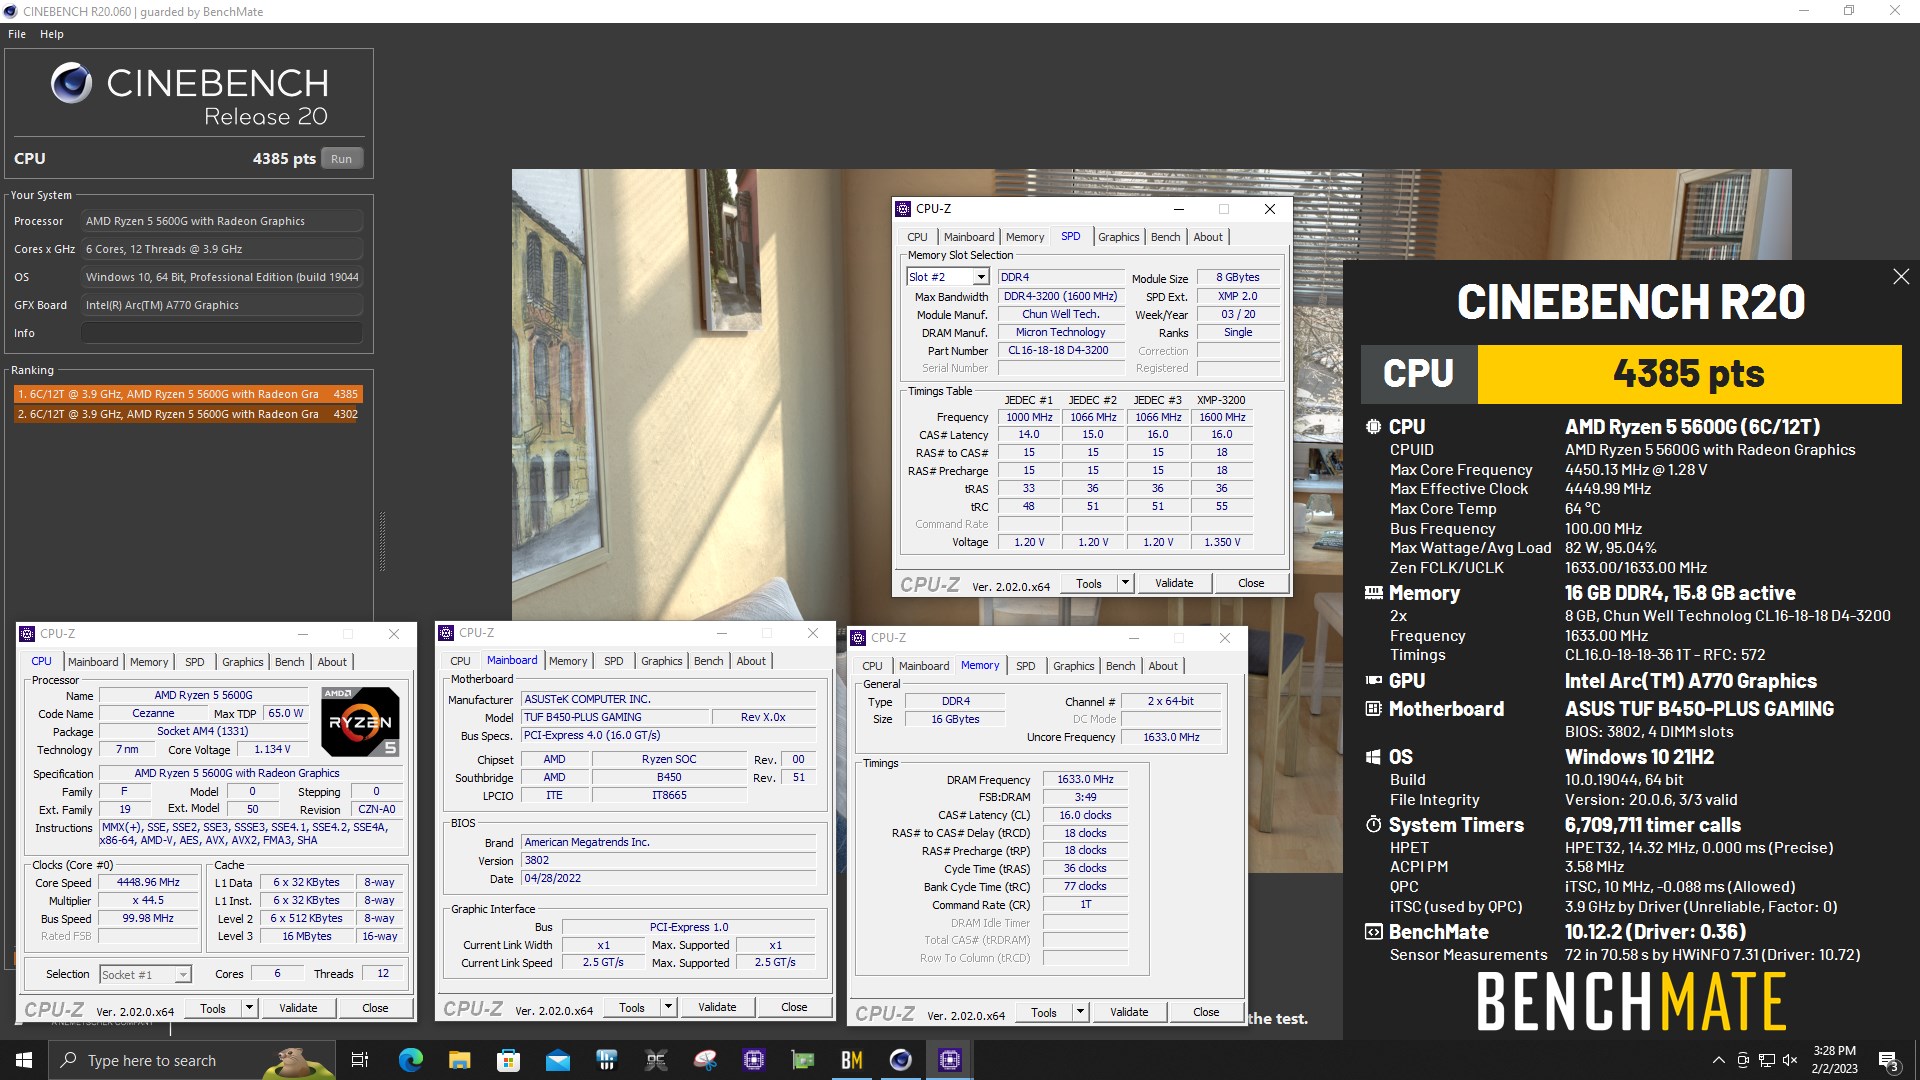Click Close in the CPU-Z SPD window

[x=1251, y=583]
